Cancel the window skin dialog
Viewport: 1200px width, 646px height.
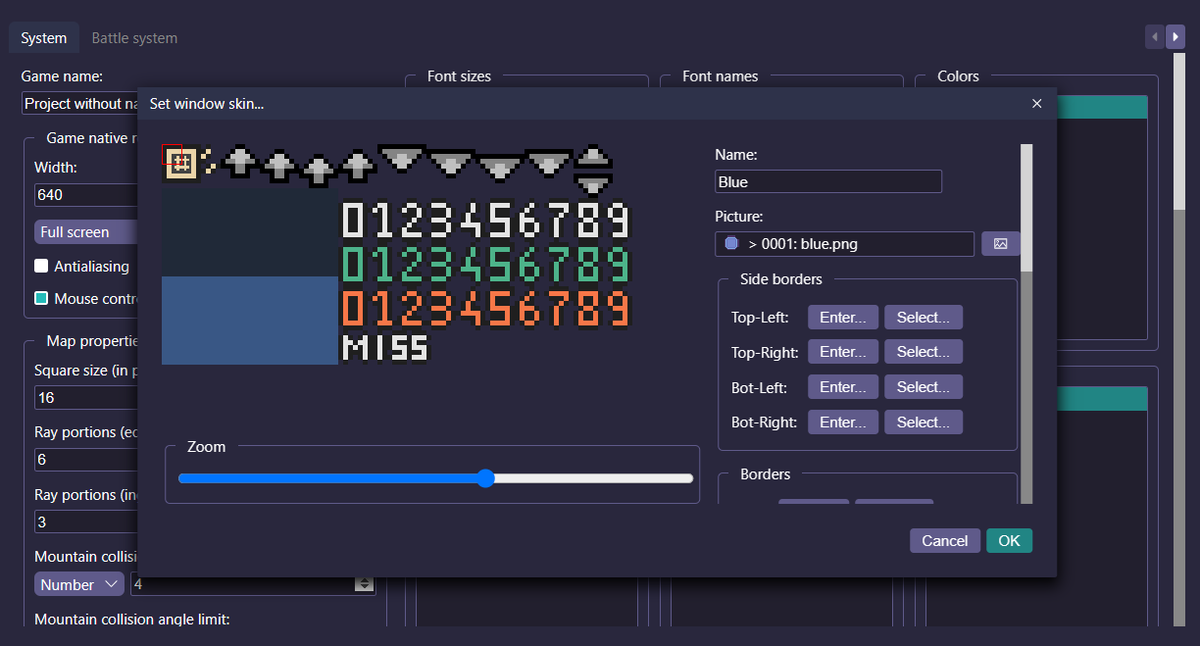pos(945,540)
